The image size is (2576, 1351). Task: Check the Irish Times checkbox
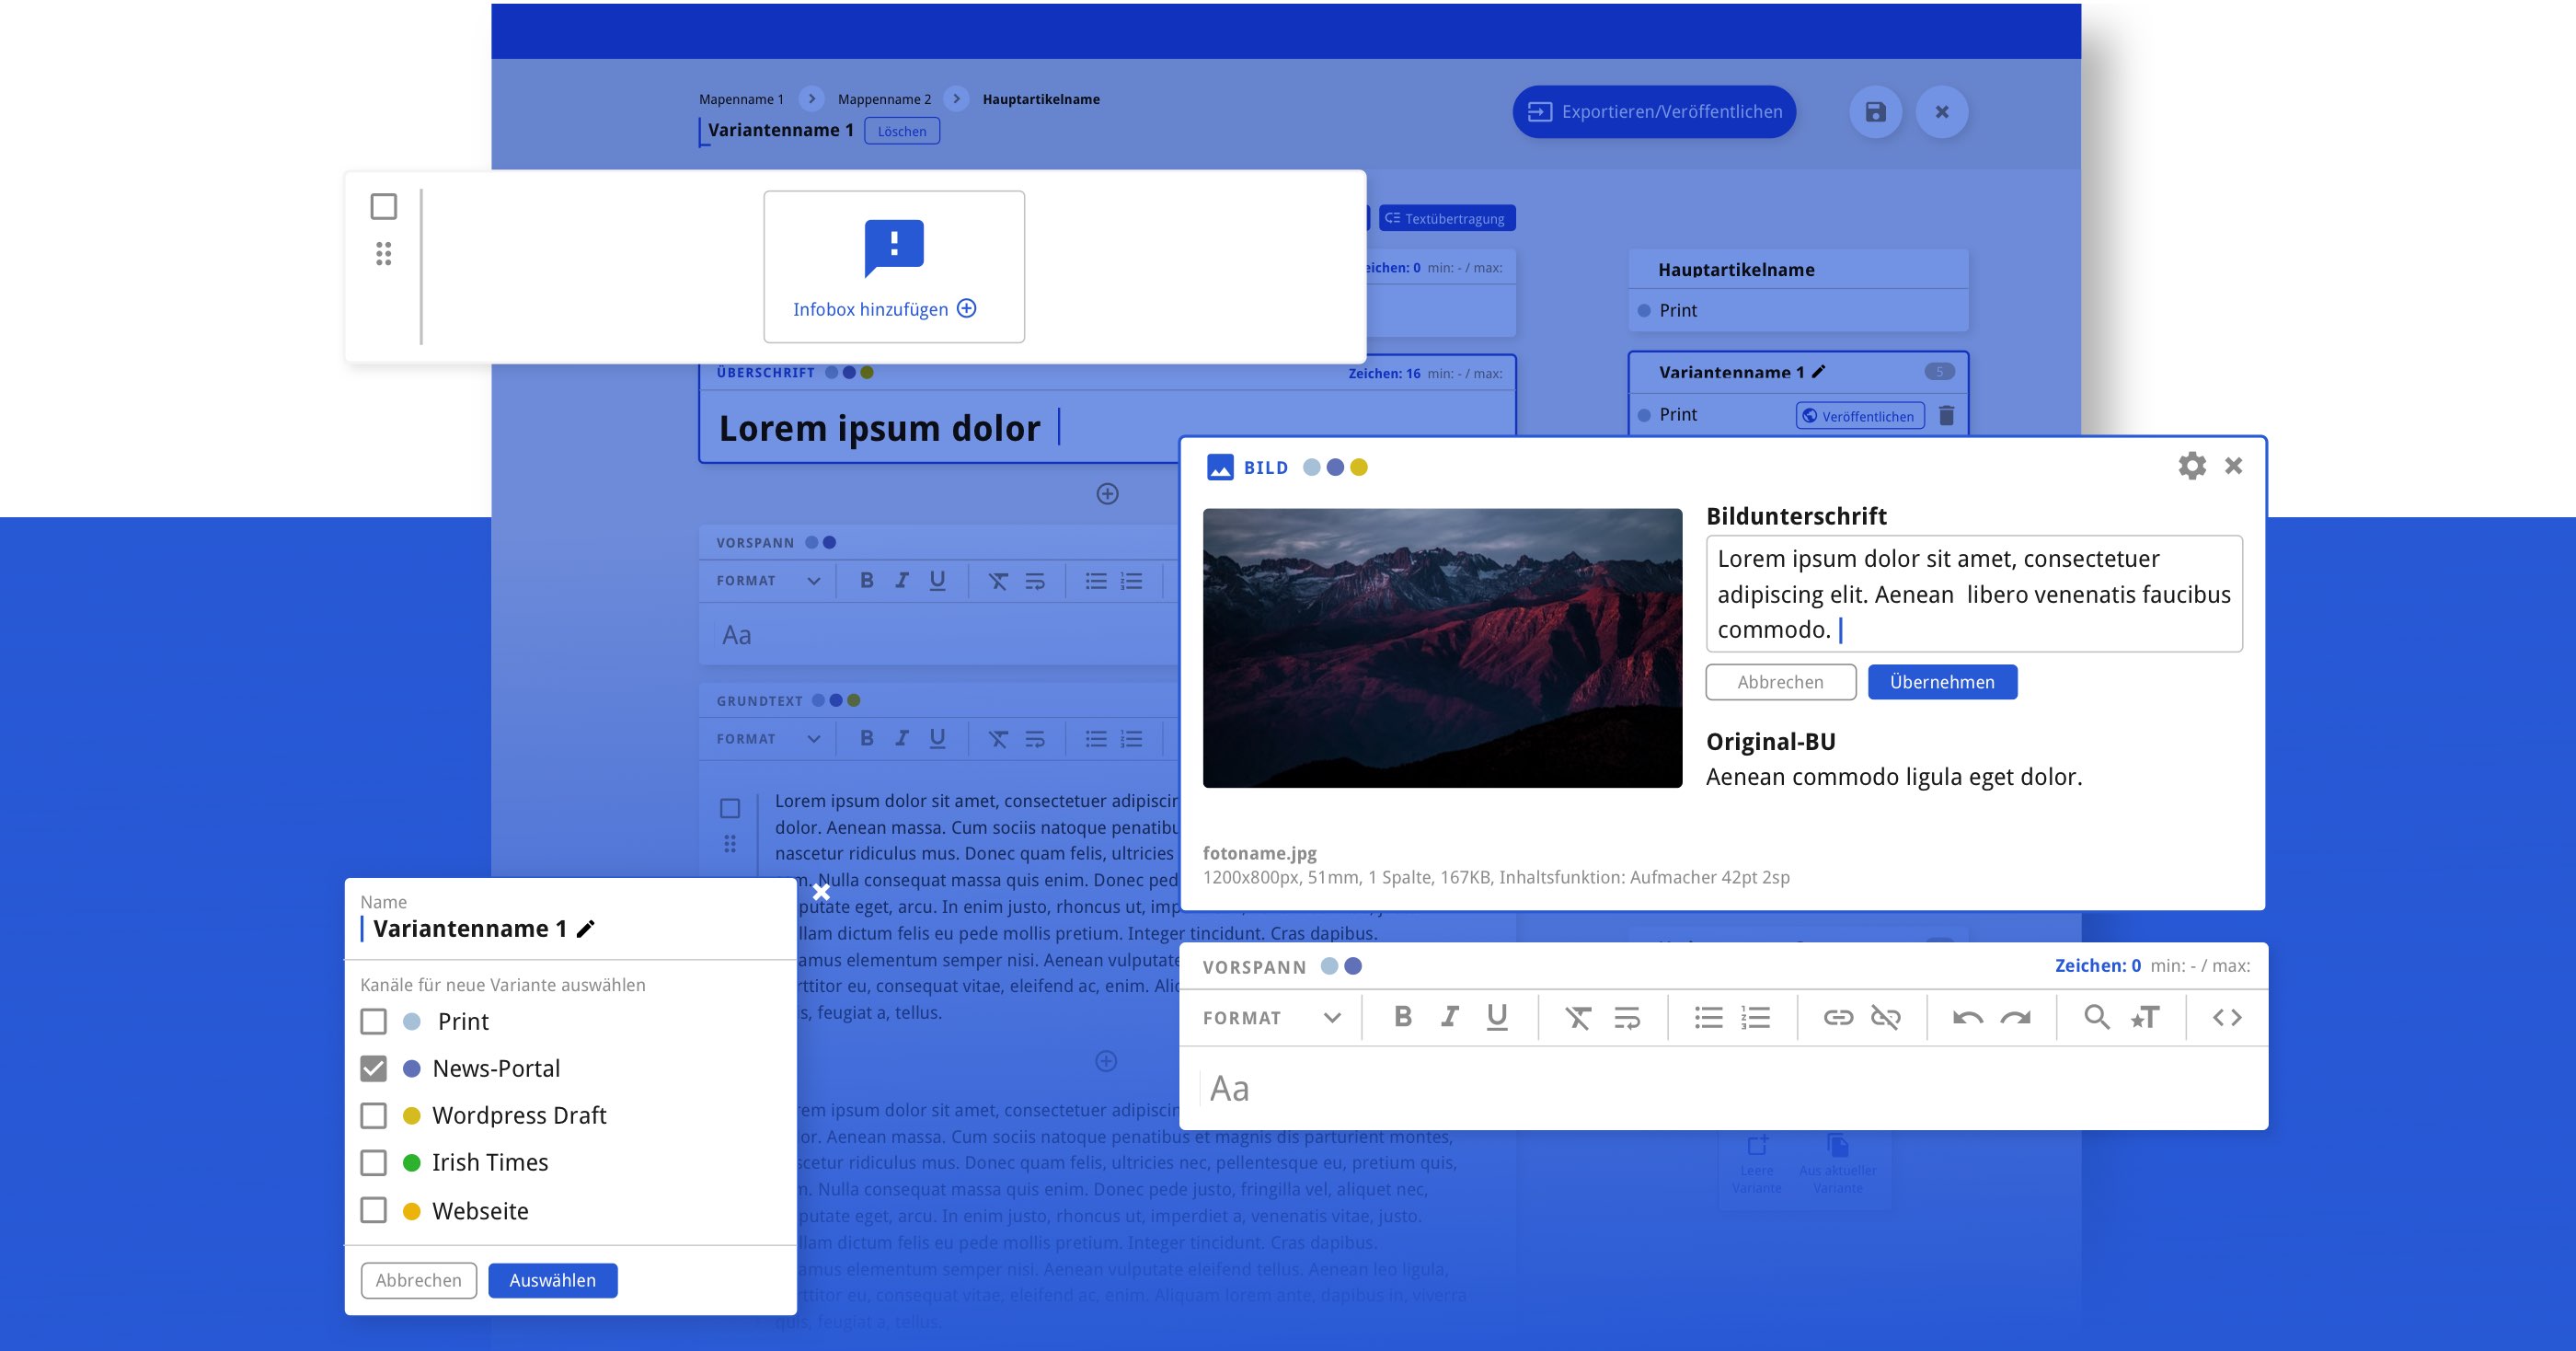pyautogui.click(x=373, y=1162)
